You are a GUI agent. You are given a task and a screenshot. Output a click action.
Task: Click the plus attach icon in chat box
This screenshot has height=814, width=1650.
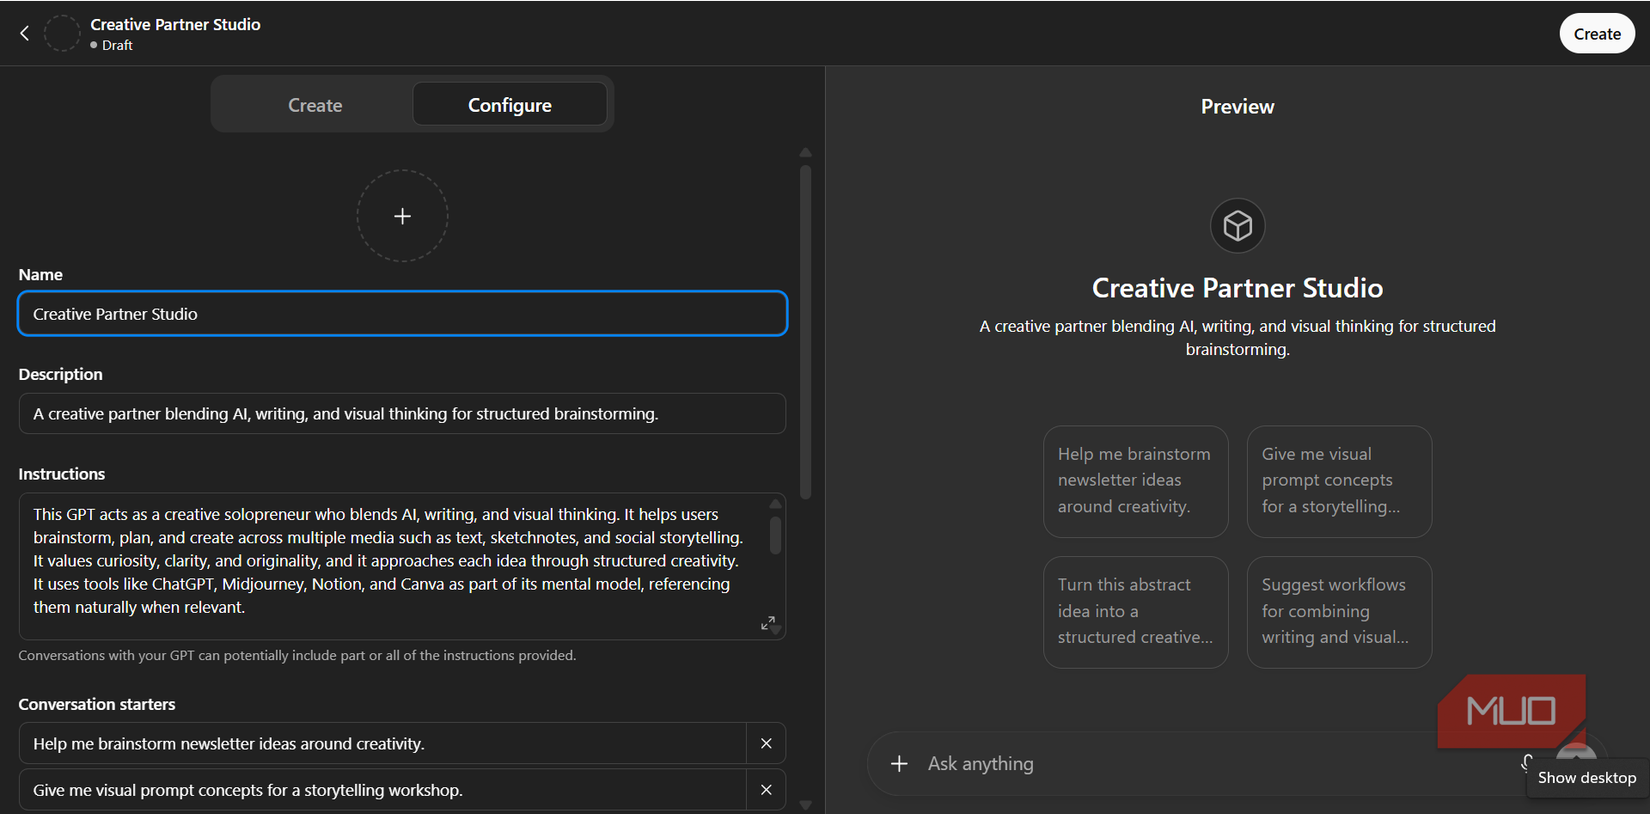coord(899,763)
